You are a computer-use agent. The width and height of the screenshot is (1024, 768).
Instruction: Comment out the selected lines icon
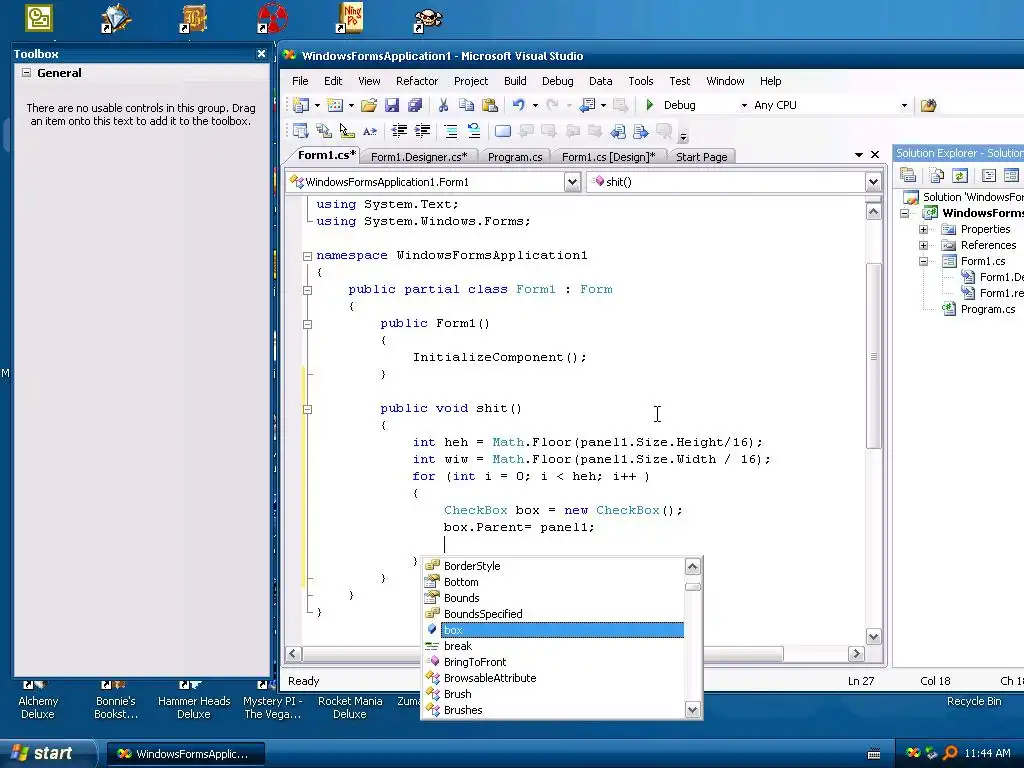tap(451, 131)
